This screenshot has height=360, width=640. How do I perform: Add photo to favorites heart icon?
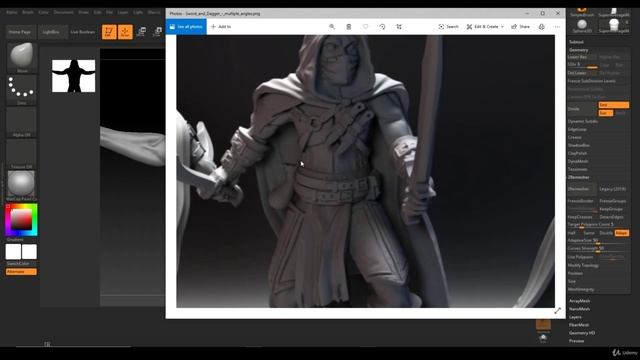(365, 27)
